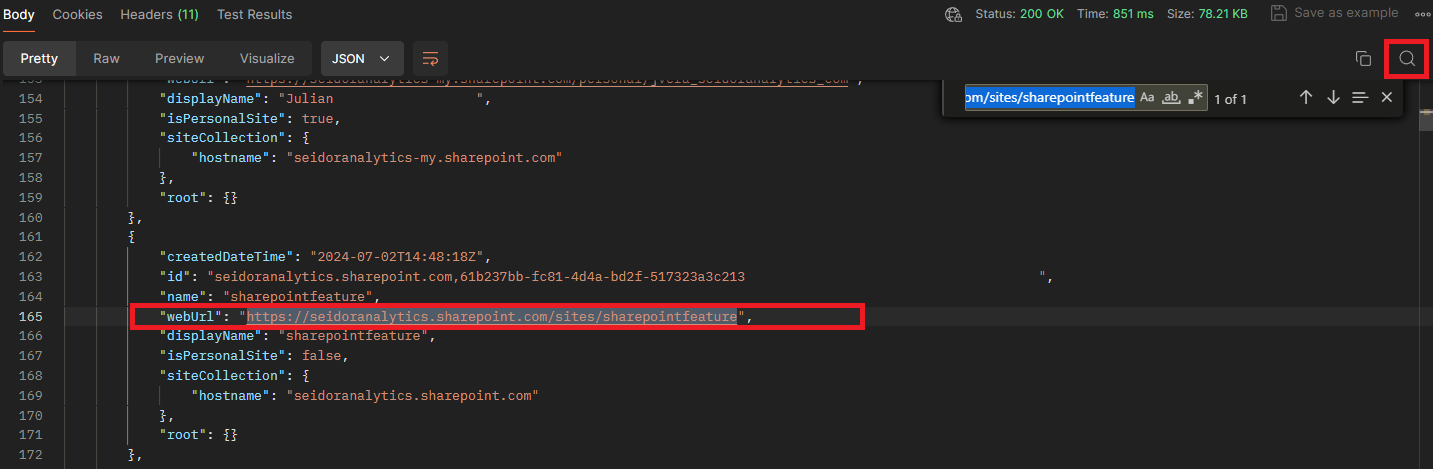
Task: Open the three-dot more options menu
Action: point(1422,14)
